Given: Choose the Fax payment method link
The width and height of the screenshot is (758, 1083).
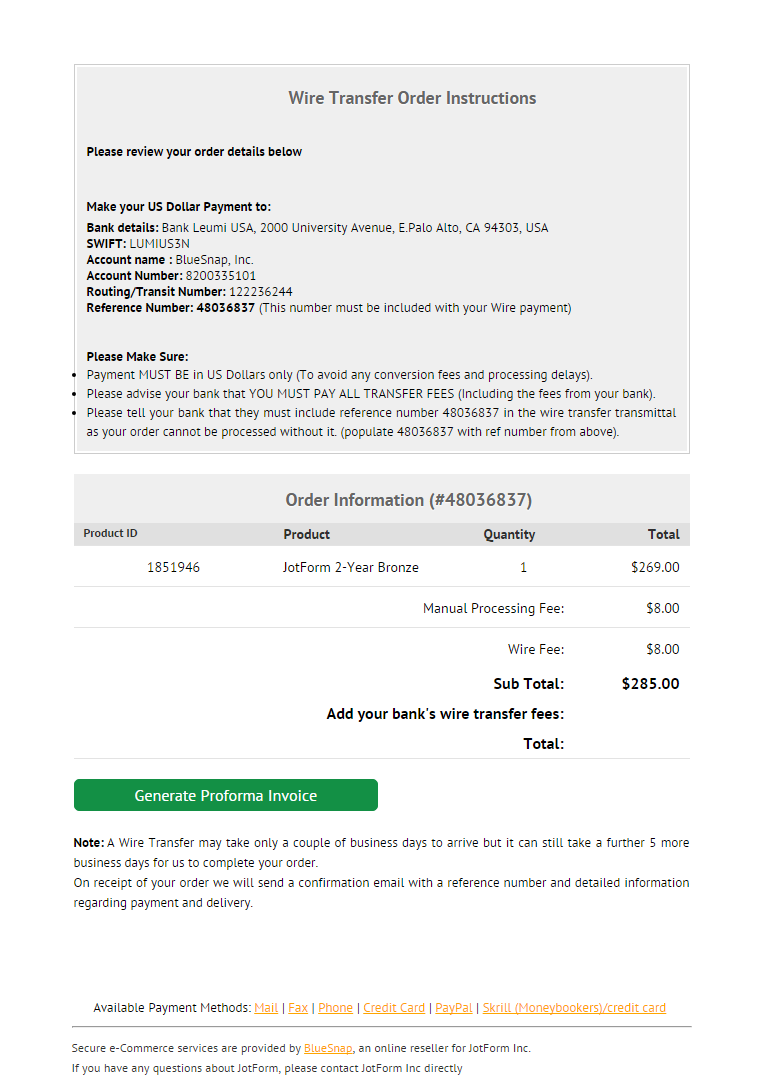Looking at the screenshot, I should (298, 1008).
